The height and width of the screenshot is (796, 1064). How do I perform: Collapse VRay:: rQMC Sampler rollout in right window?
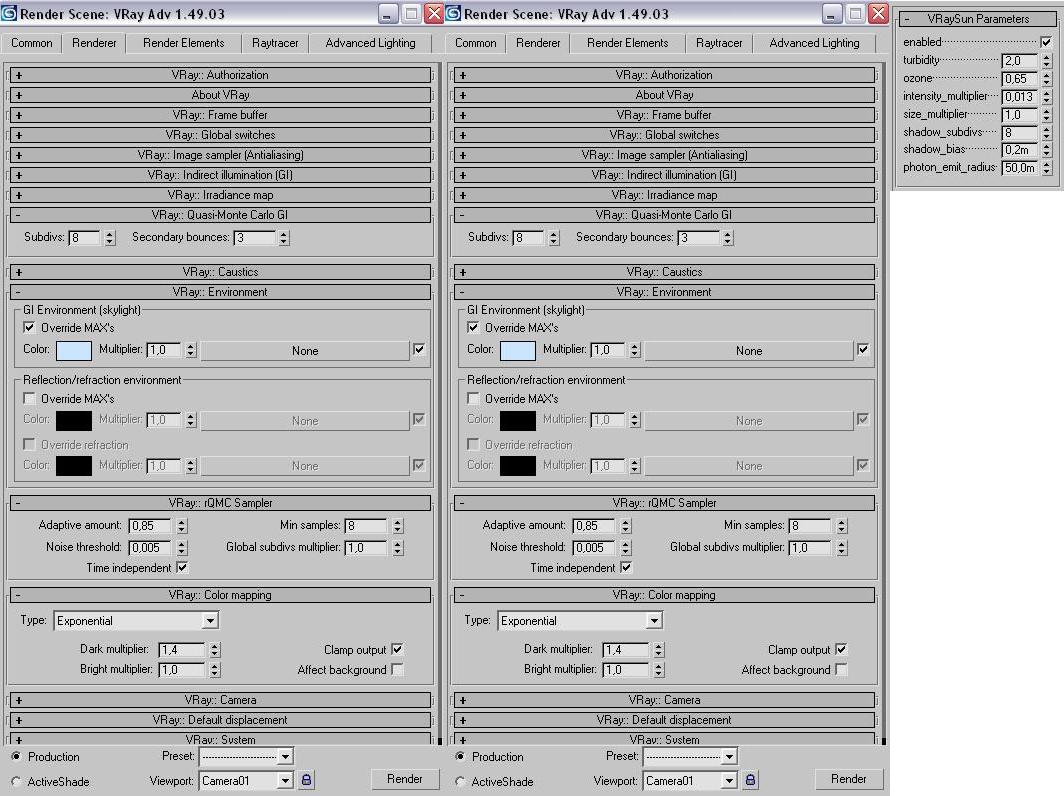click(664, 503)
